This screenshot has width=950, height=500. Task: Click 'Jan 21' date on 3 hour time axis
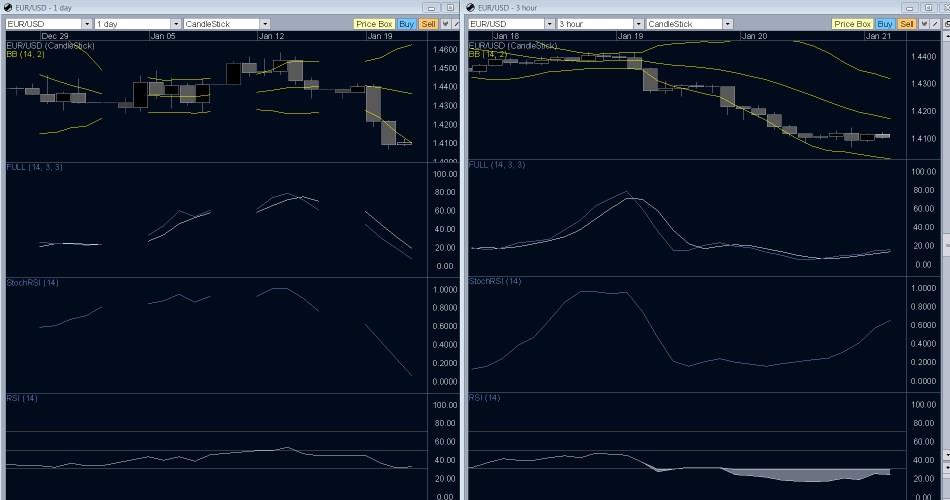(879, 36)
